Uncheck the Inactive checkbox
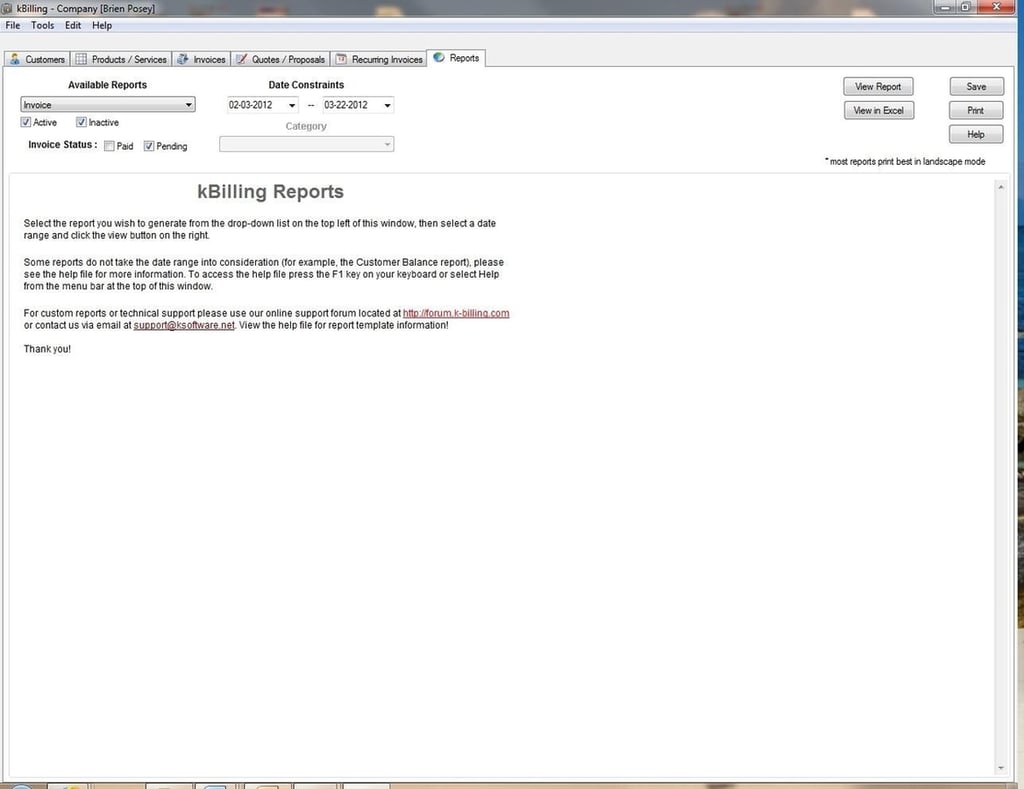Viewport: 1024px width, 789px height. (x=81, y=122)
